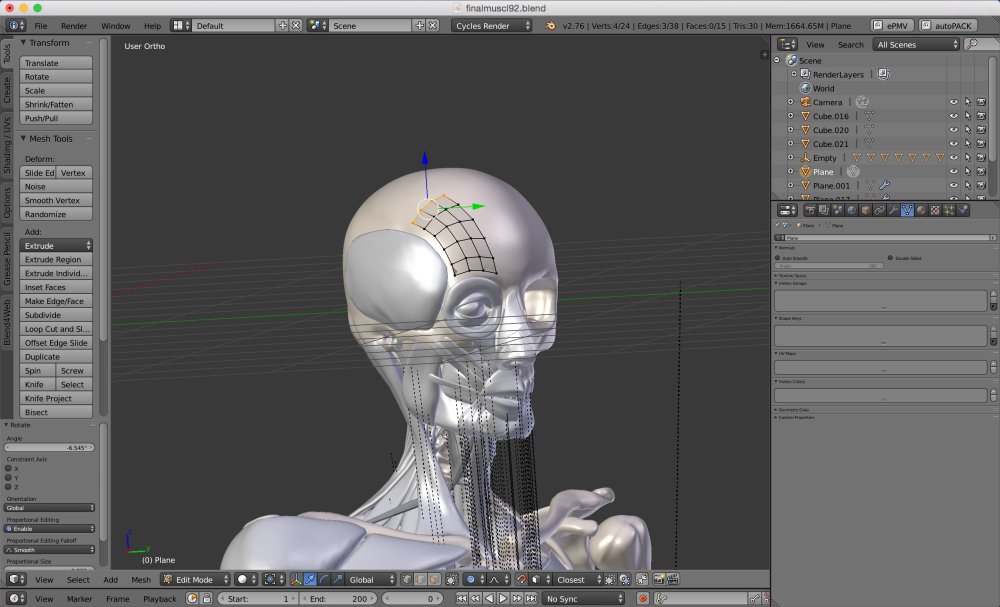
Task: Click the Subdivide button
Action: coord(56,315)
